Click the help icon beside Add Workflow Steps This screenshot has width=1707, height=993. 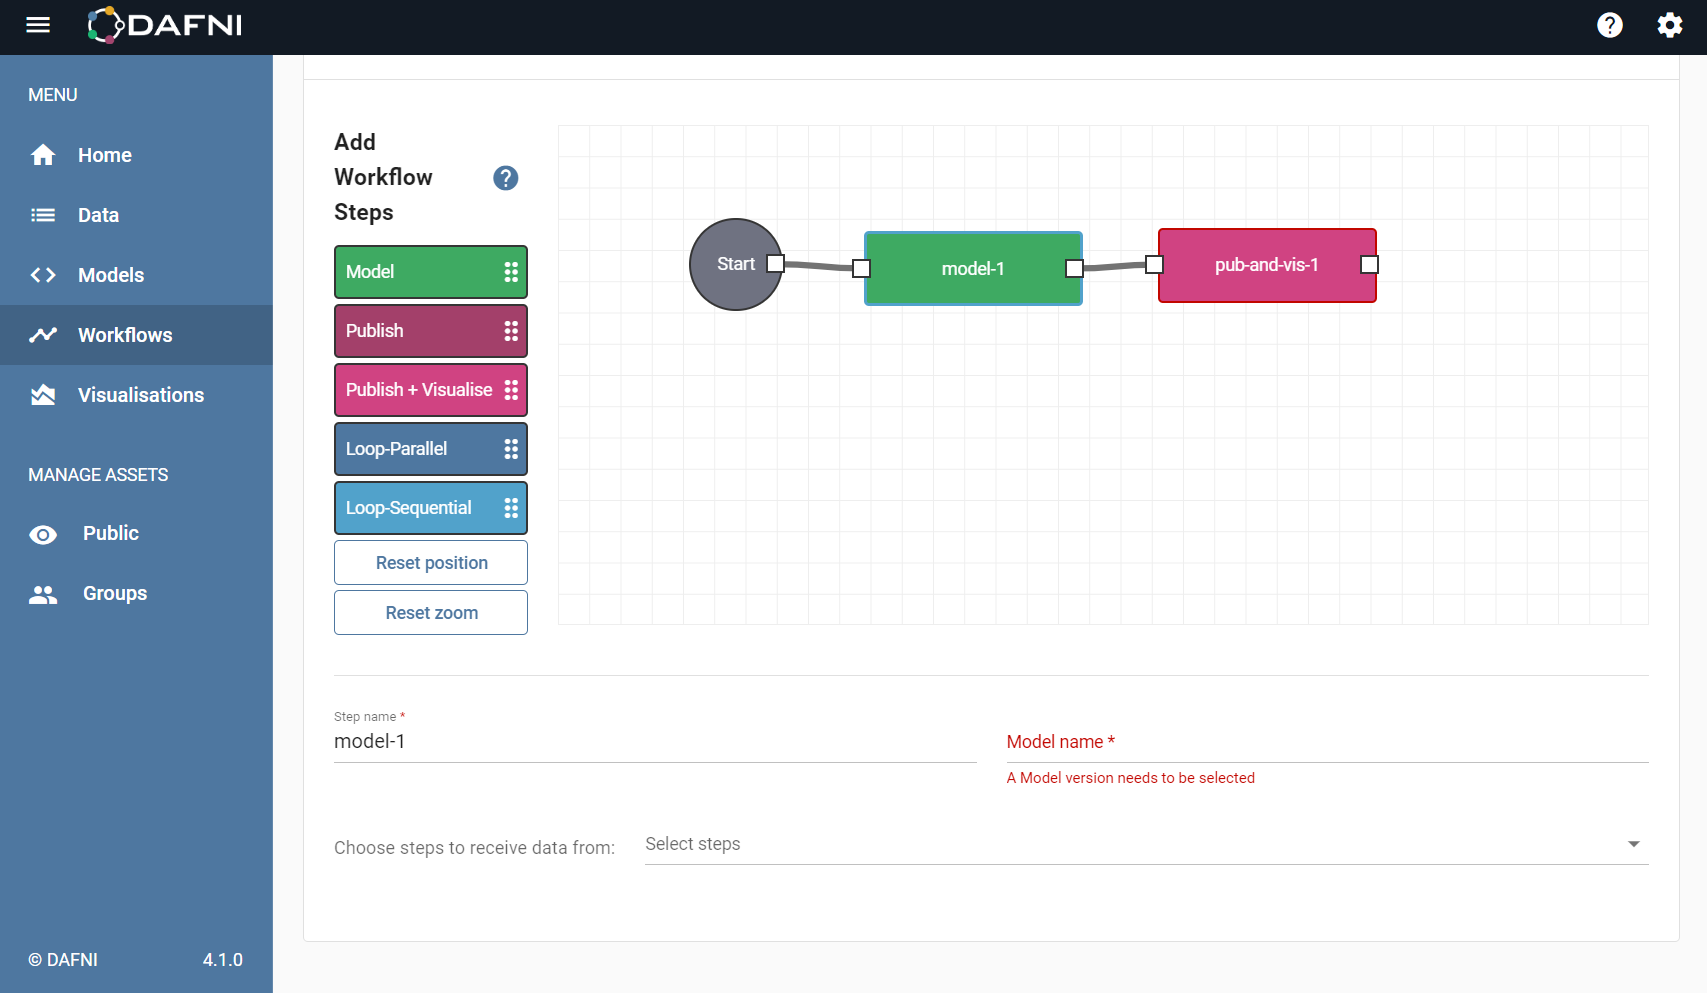point(505,178)
